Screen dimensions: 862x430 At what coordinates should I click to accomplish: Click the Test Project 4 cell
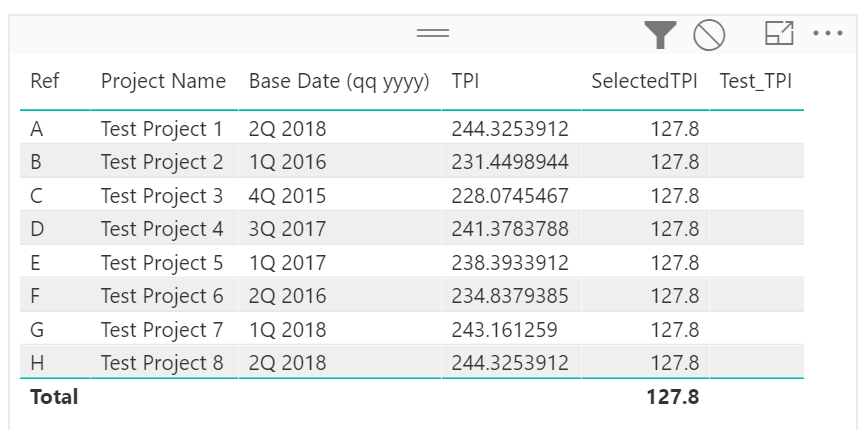[x=162, y=229]
